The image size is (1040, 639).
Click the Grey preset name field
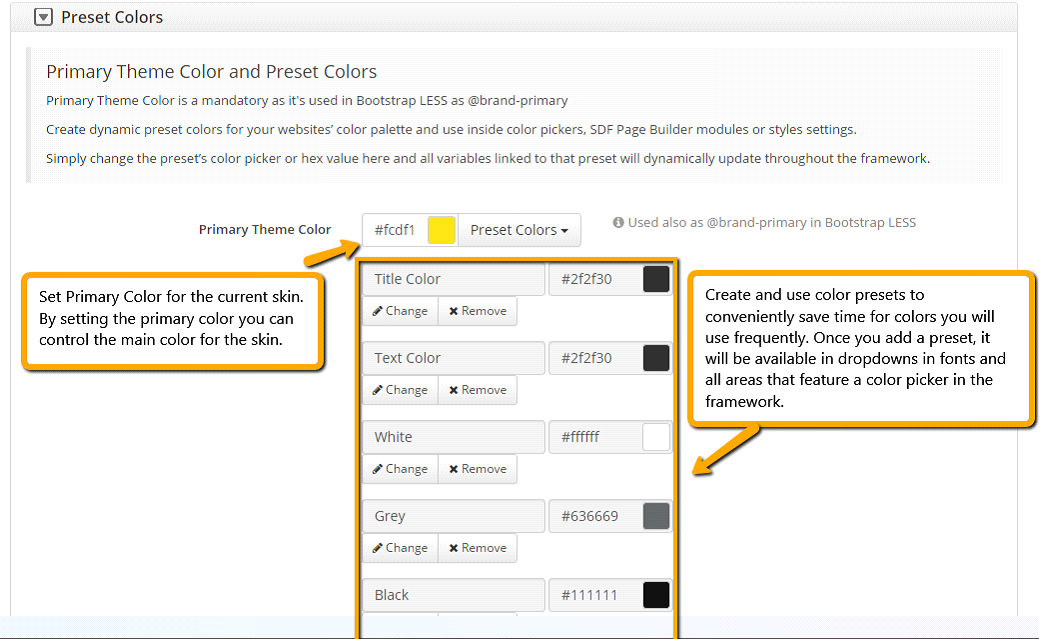pyautogui.click(x=453, y=516)
